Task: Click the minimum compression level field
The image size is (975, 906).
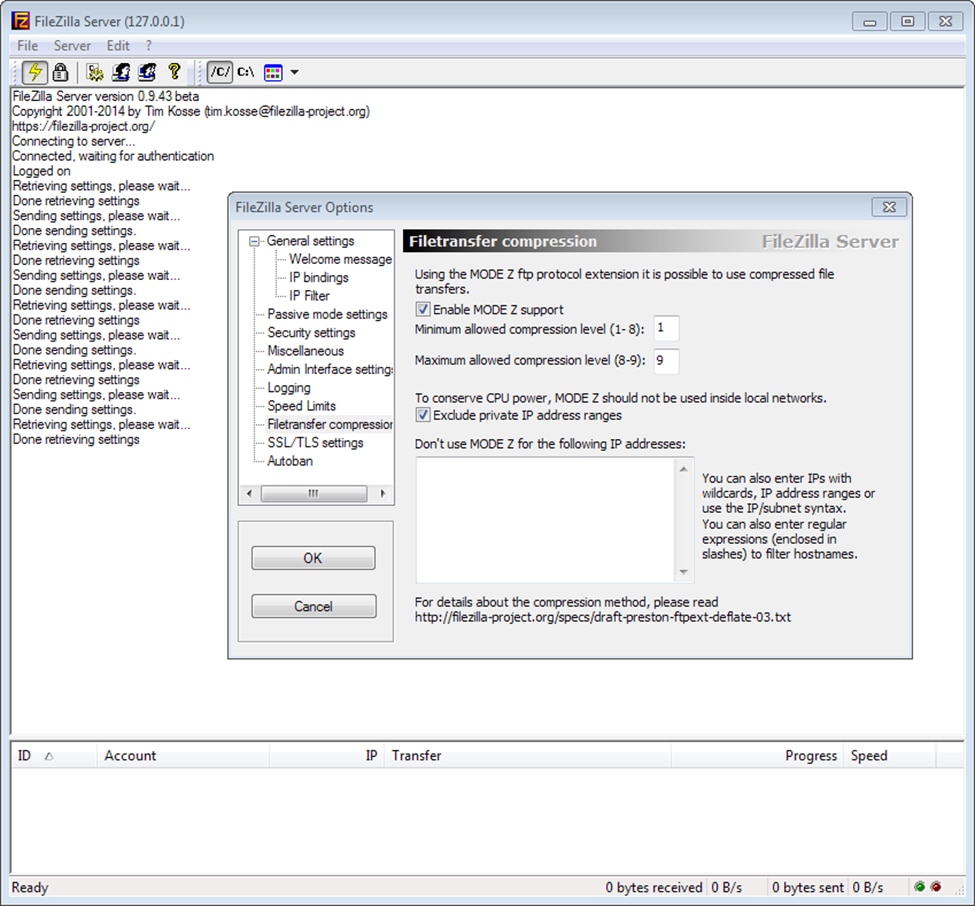Action: point(666,328)
